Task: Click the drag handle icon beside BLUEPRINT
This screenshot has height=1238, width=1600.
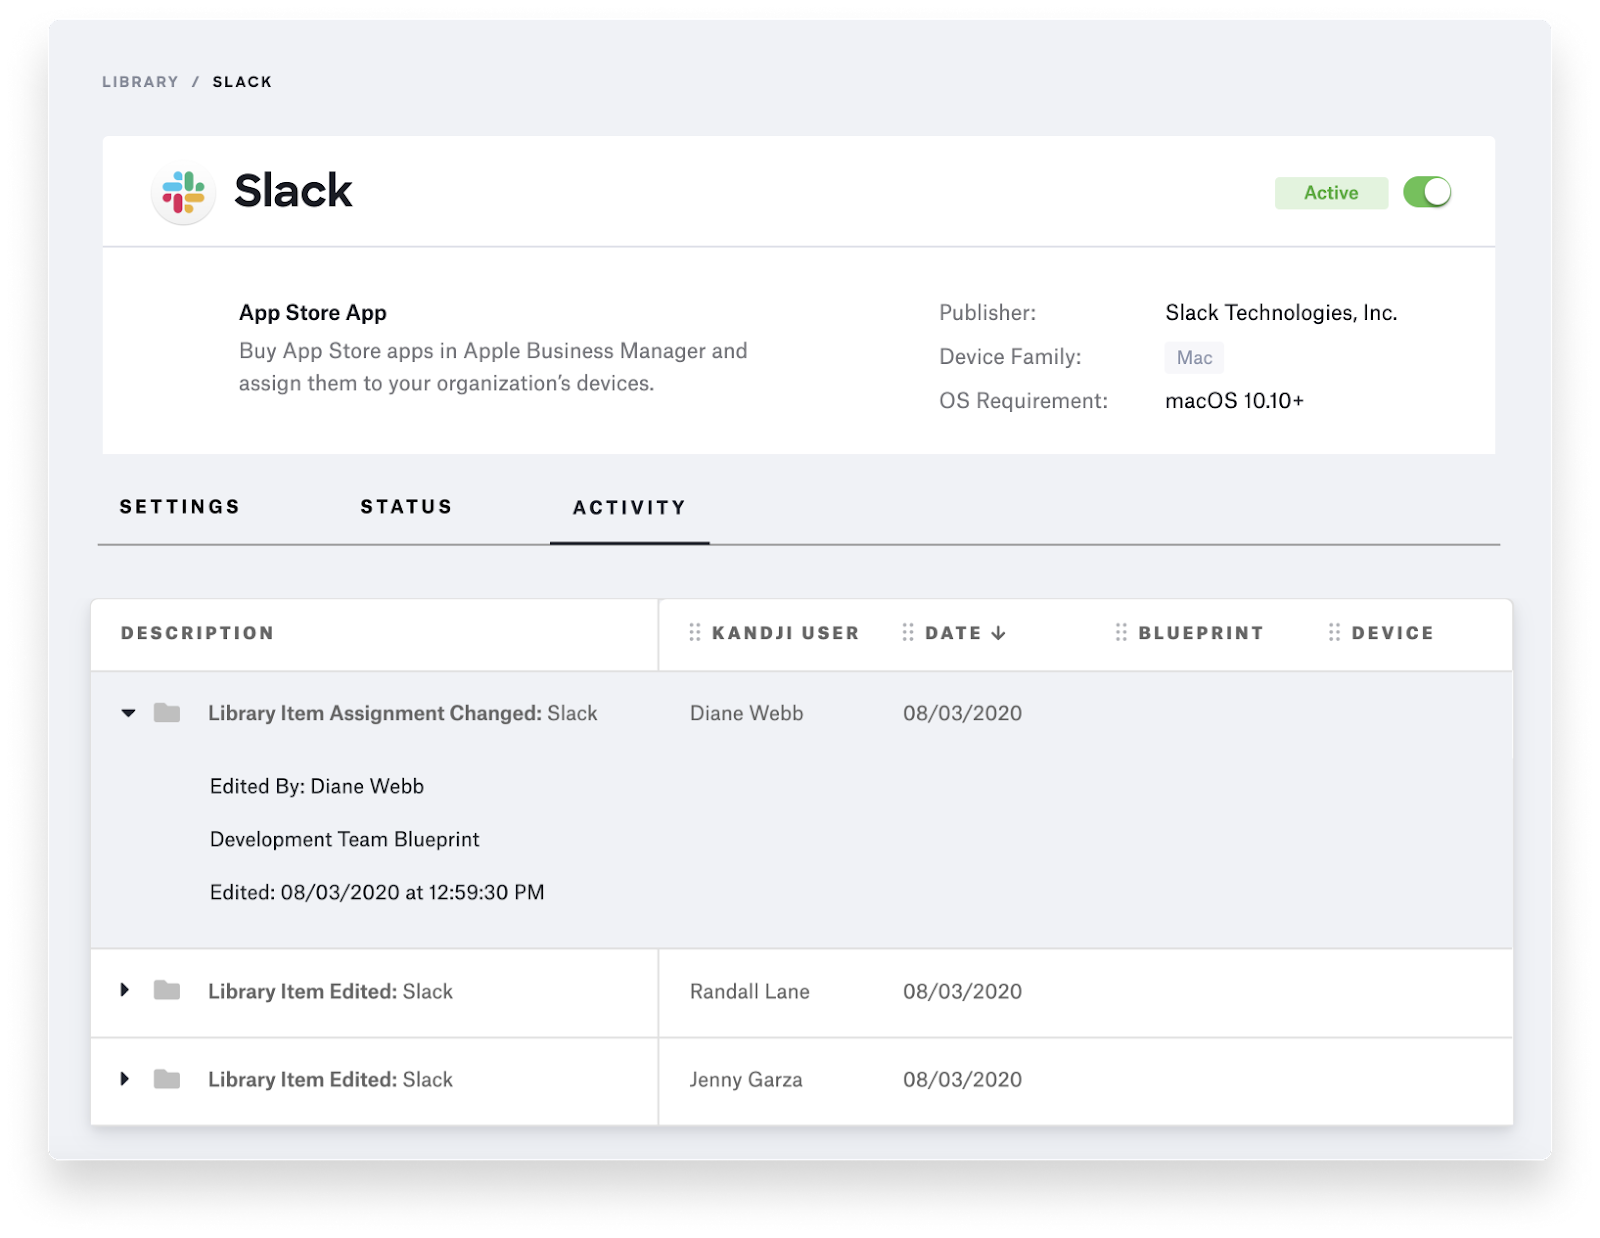Action: pos(1120,632)
